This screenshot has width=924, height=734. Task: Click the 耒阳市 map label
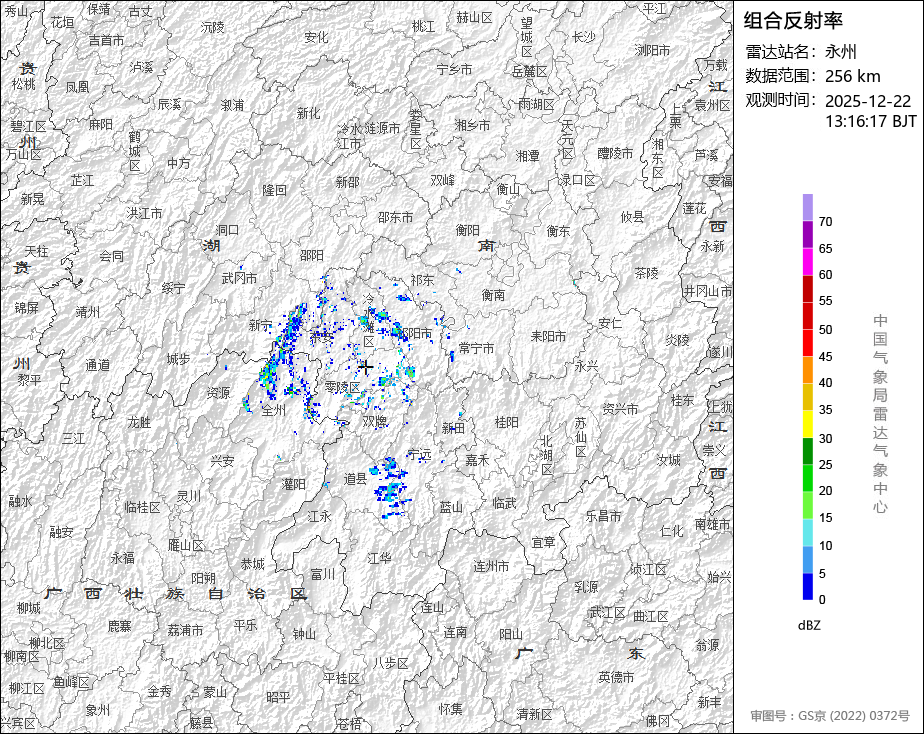click(548, 336)
